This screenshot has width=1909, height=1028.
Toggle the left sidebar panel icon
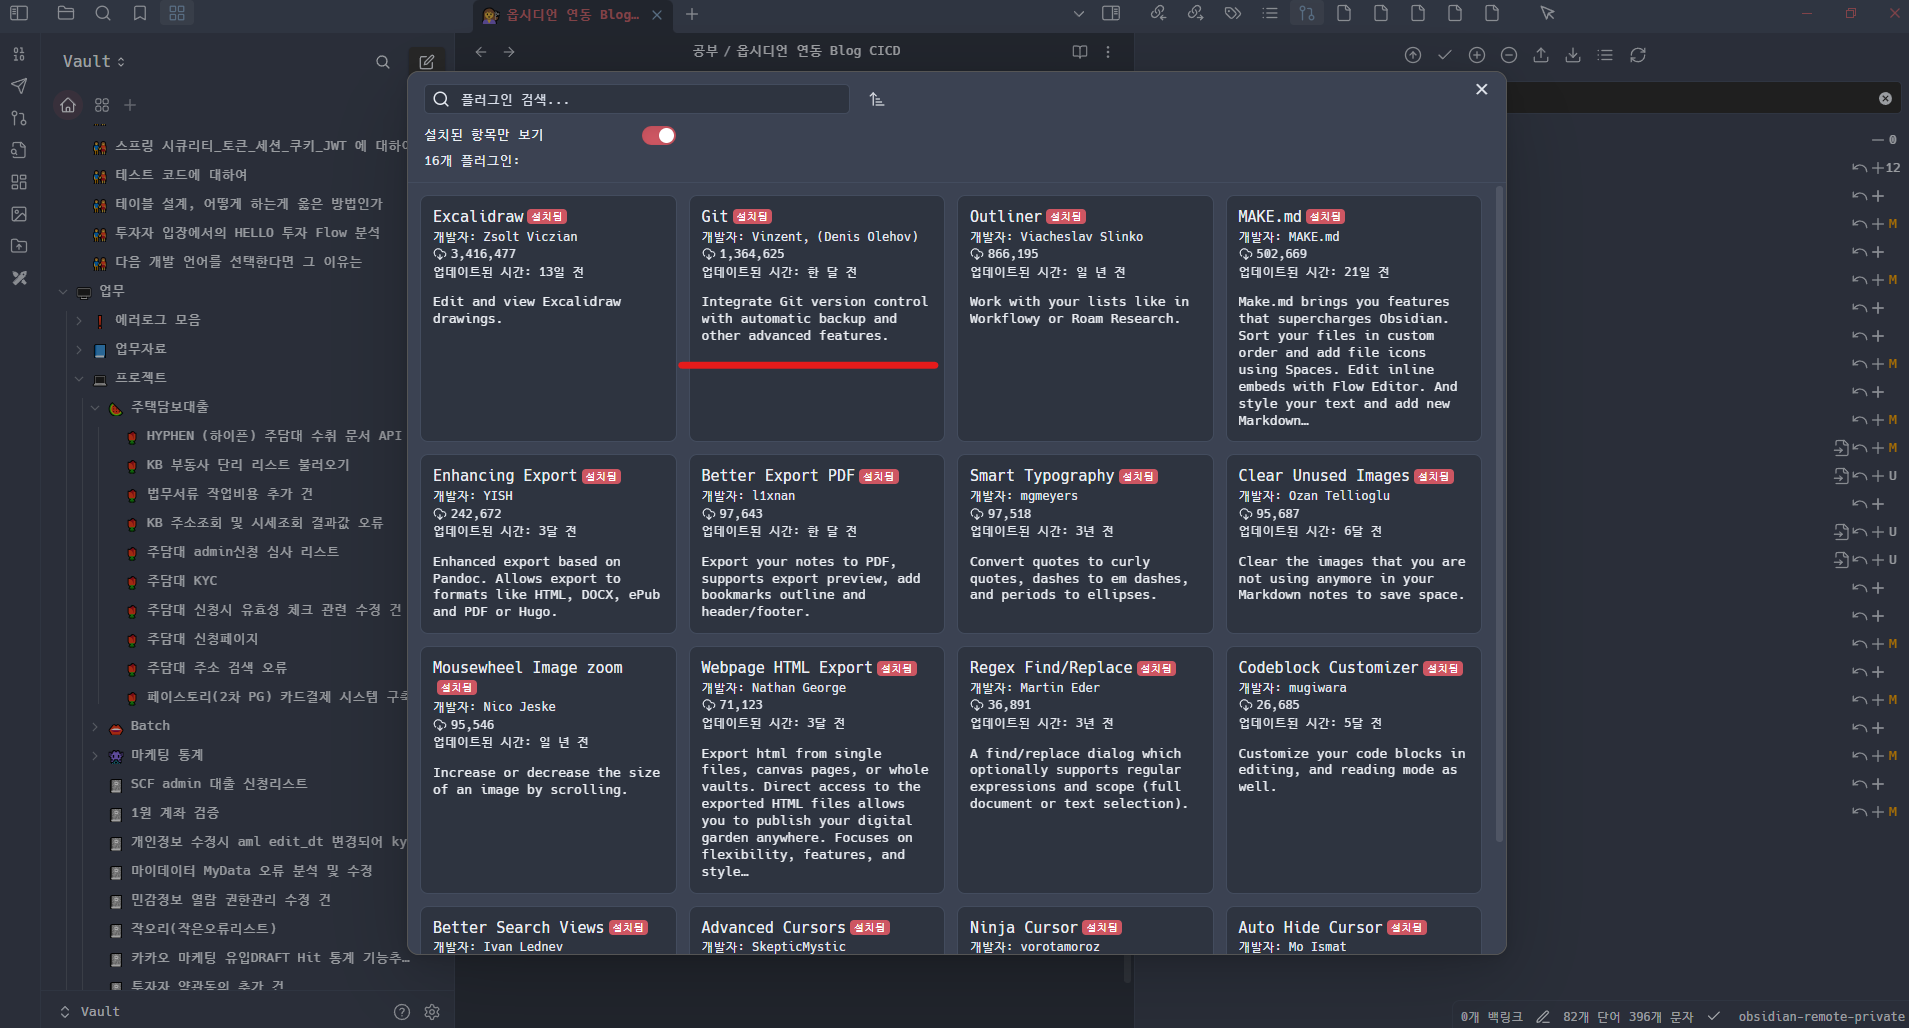point(19,13)
